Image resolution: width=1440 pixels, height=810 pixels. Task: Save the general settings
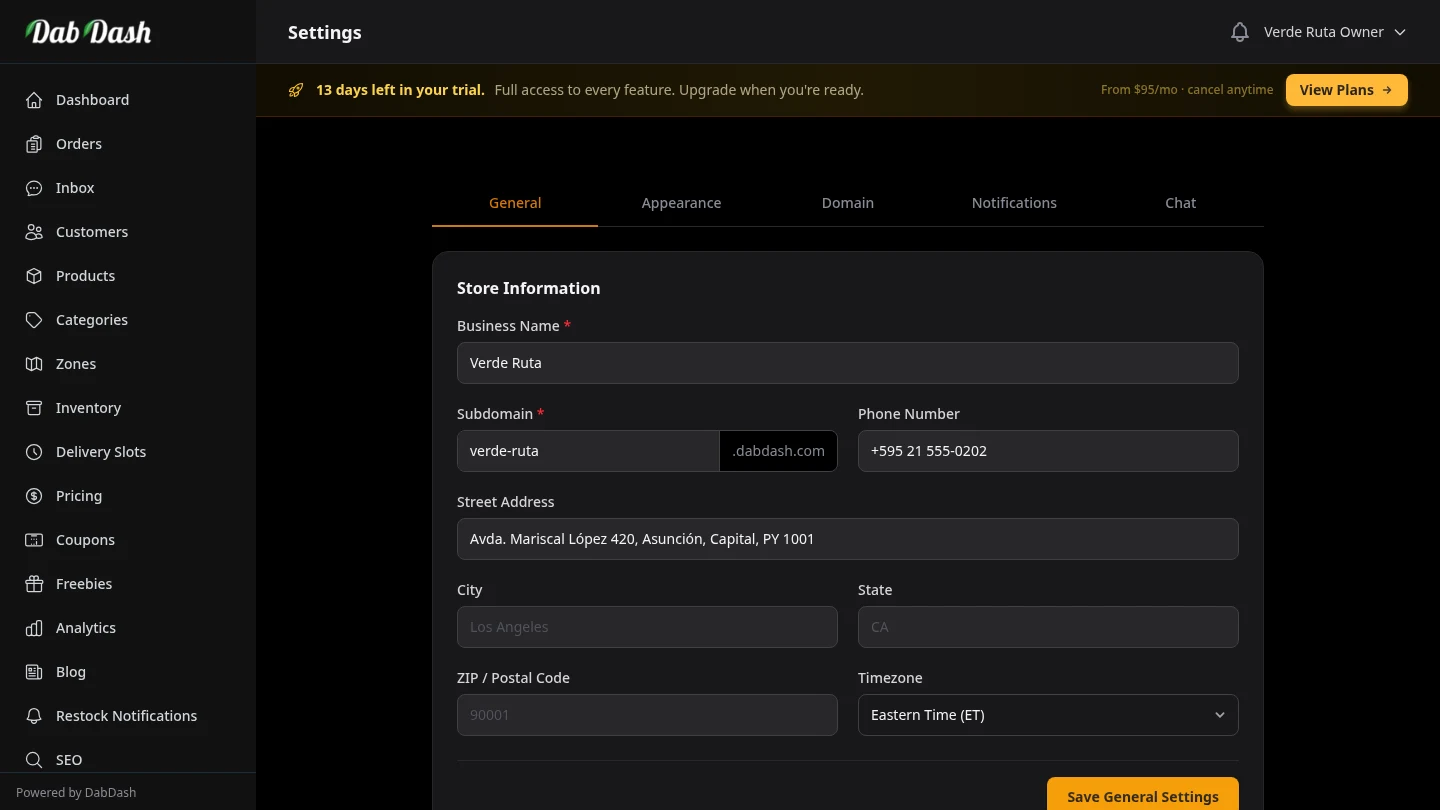1142,797
